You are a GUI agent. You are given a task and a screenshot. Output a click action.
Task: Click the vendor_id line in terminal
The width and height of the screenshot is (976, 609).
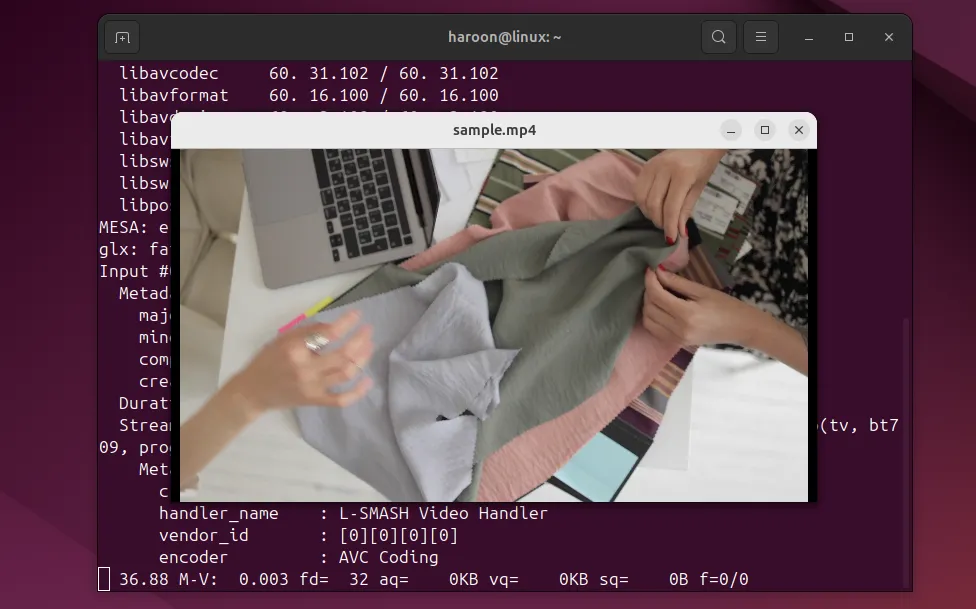pyautogui.click(x=308, y=536)
